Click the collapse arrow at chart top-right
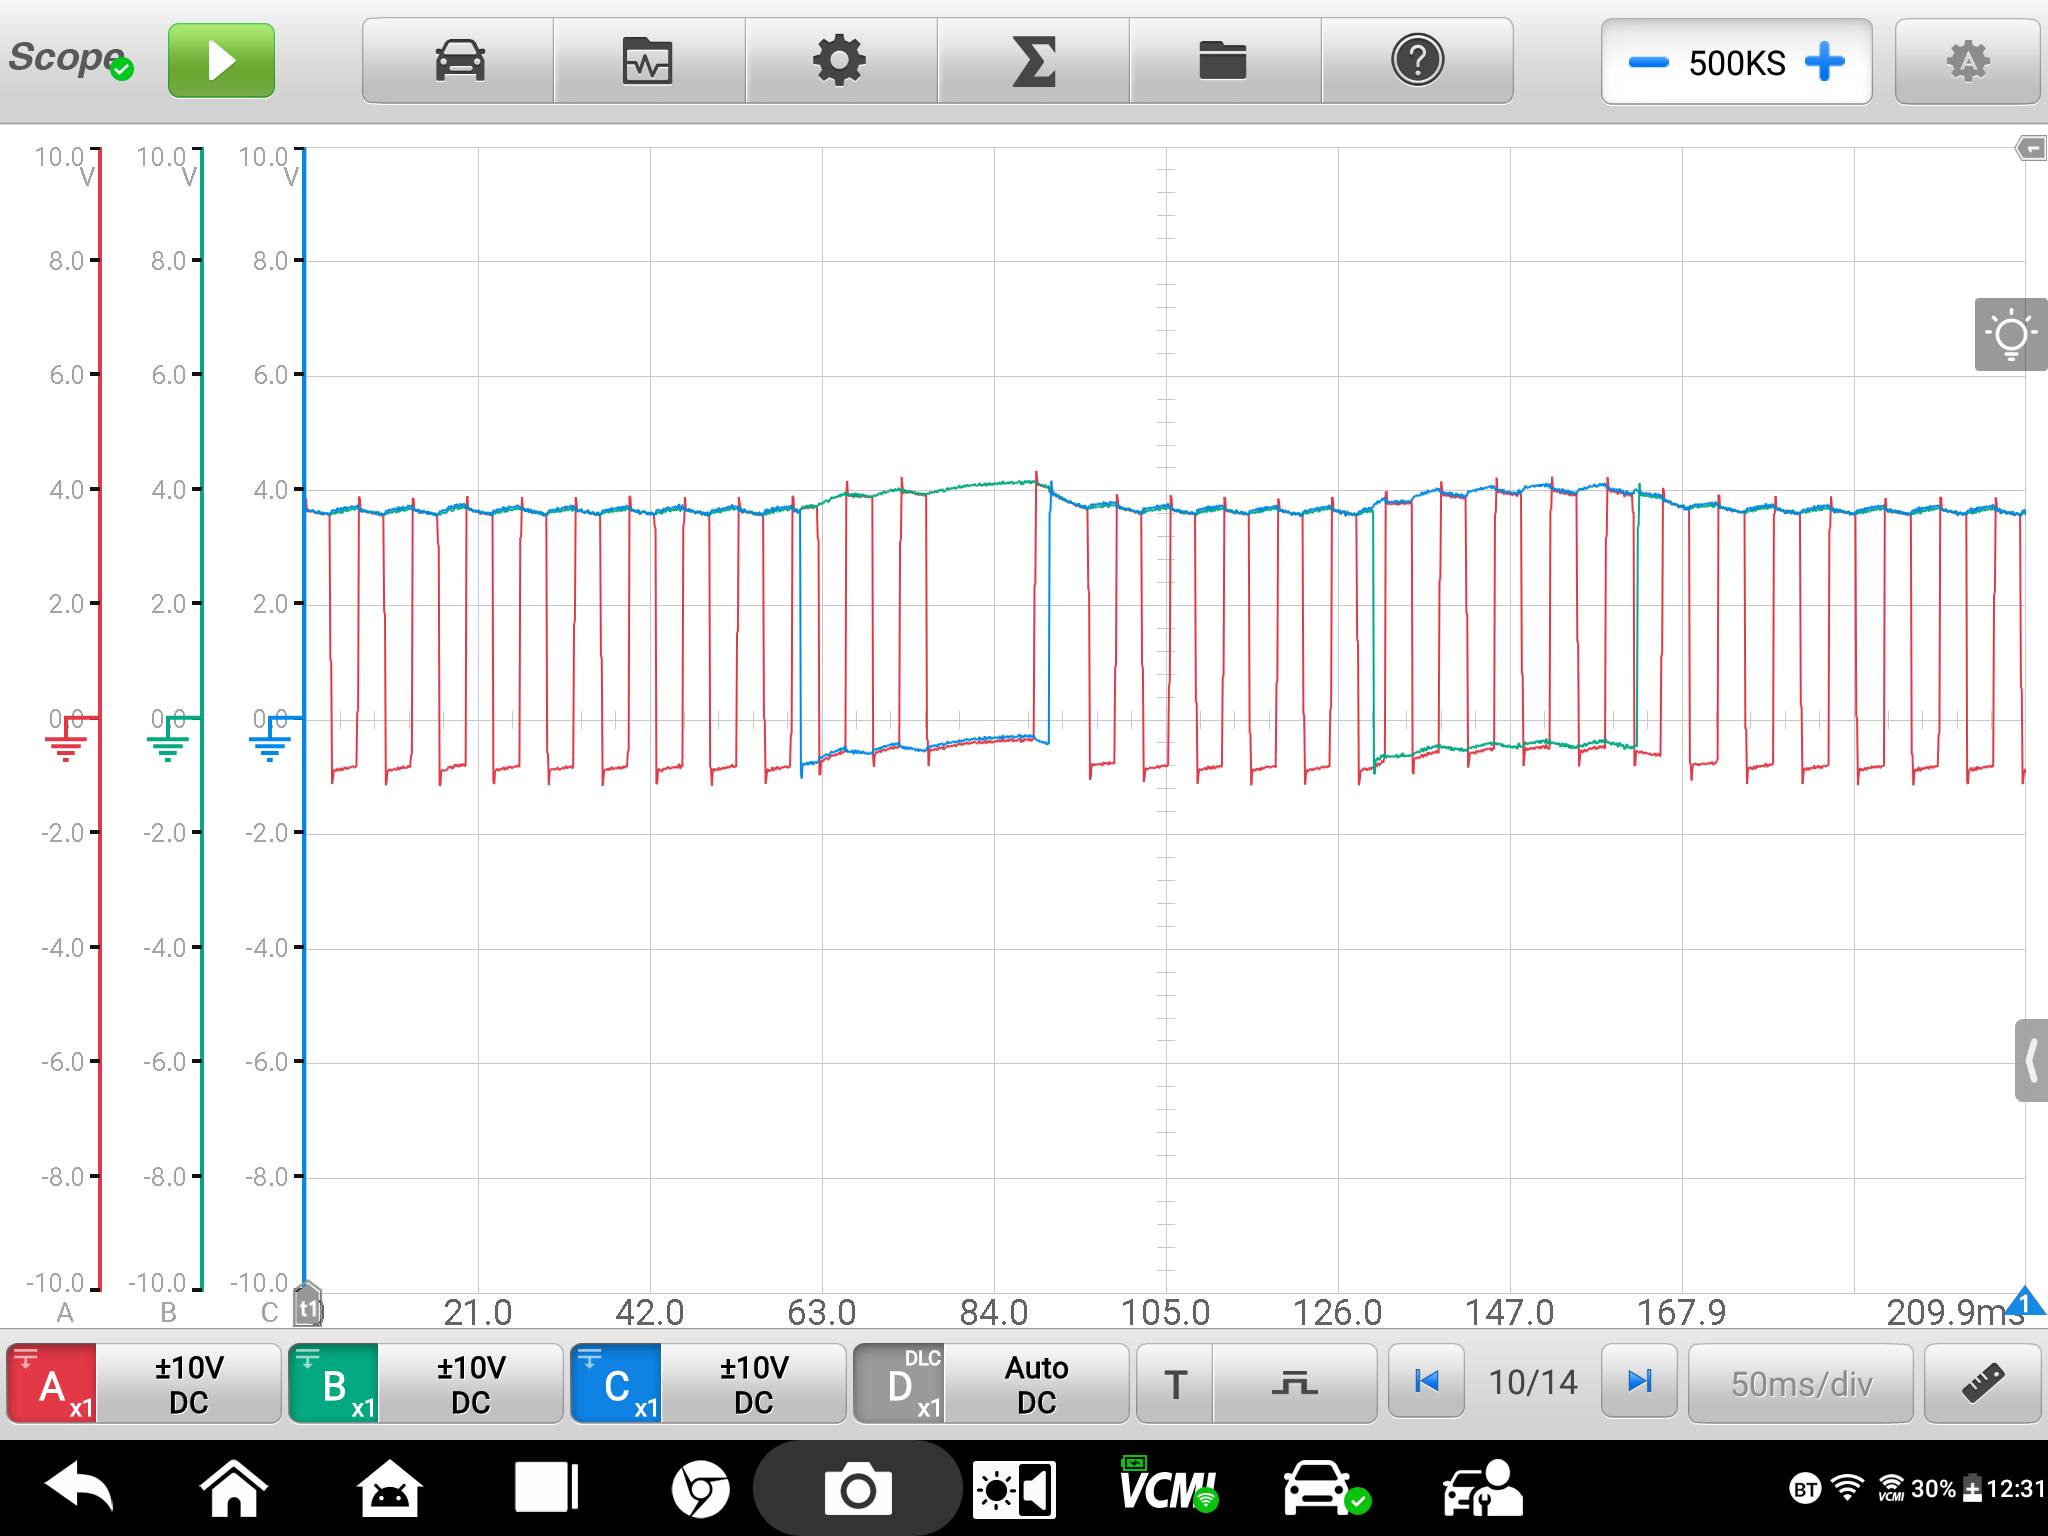Image resolution: width=2048 pixels, height=1536 pixels. click(x=2031, y=149)
